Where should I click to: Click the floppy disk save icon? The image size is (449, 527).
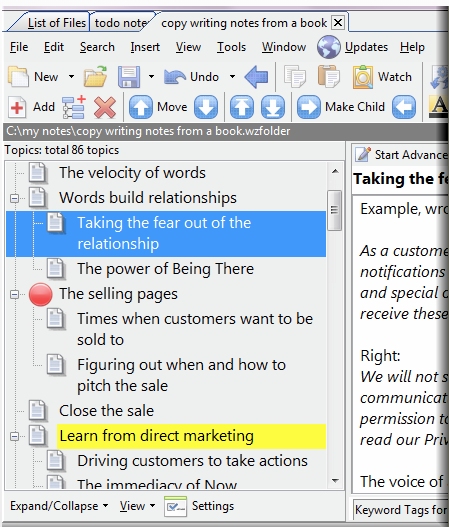coord(129,77)
